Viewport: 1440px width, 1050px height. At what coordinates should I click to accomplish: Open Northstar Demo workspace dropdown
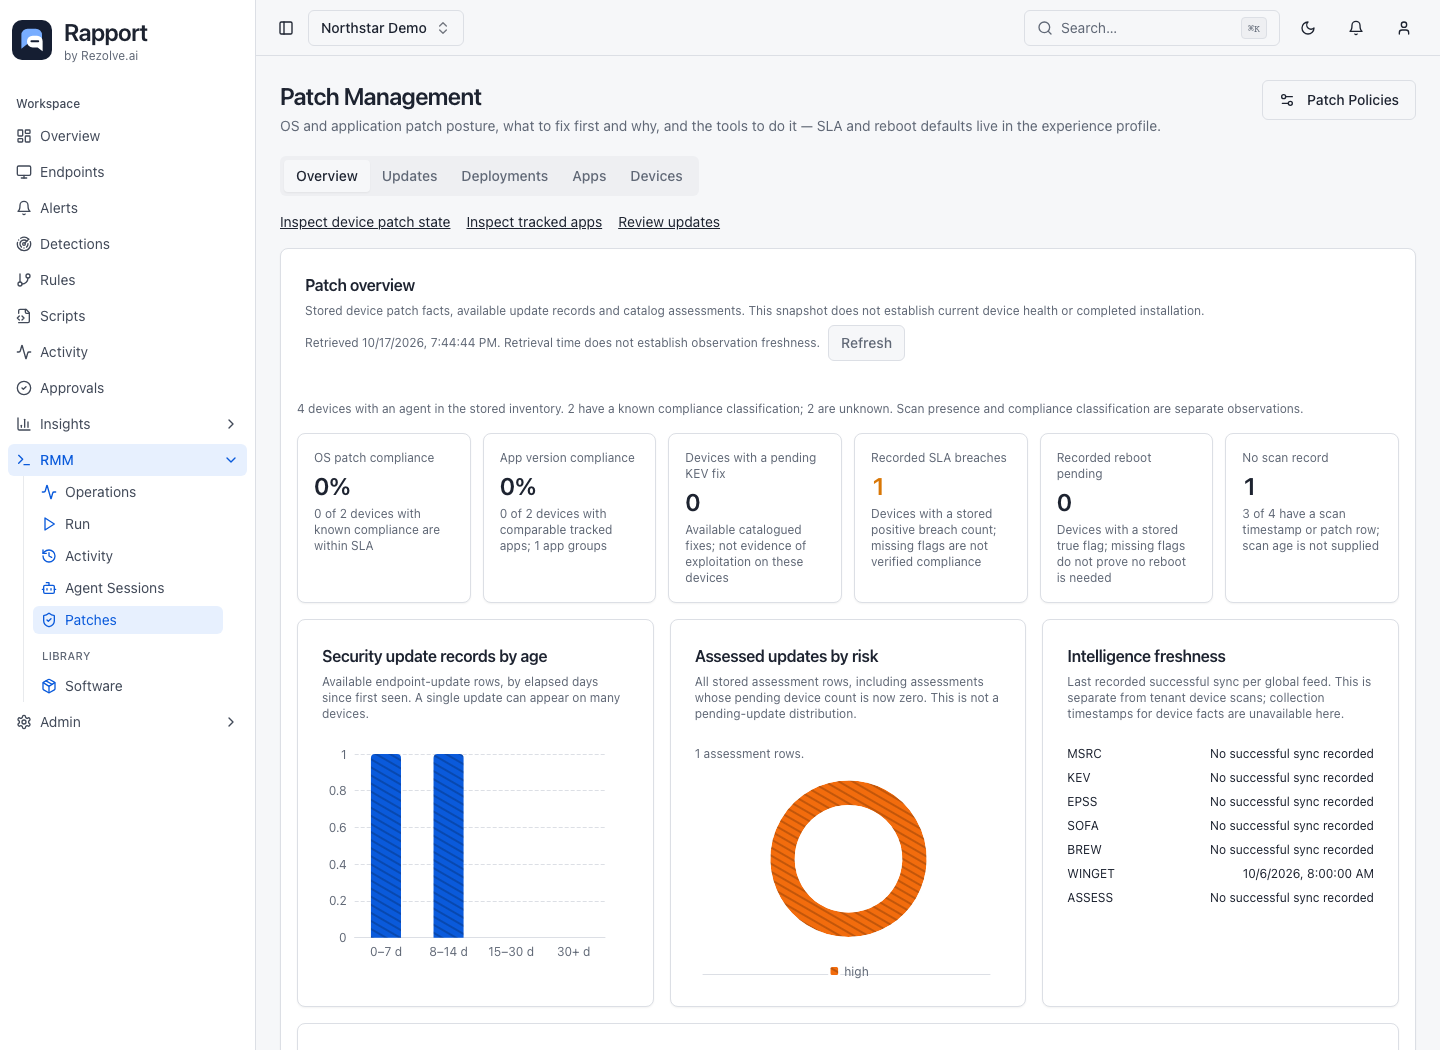385,28
